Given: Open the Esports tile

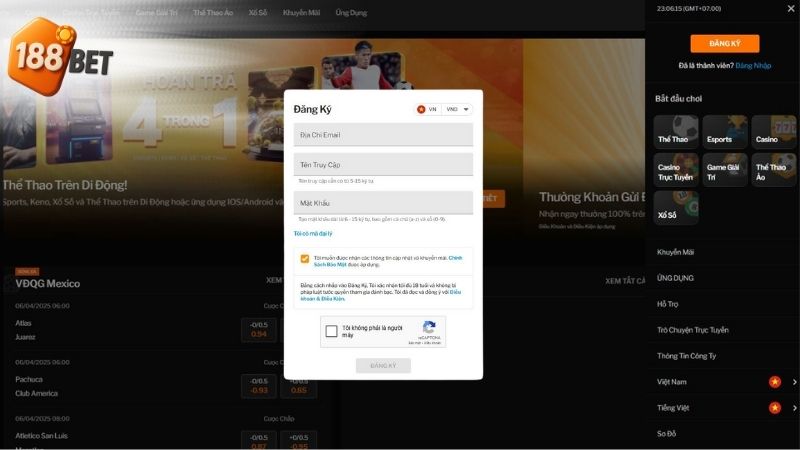Looking at the screenshot, I should click(724, 132).
